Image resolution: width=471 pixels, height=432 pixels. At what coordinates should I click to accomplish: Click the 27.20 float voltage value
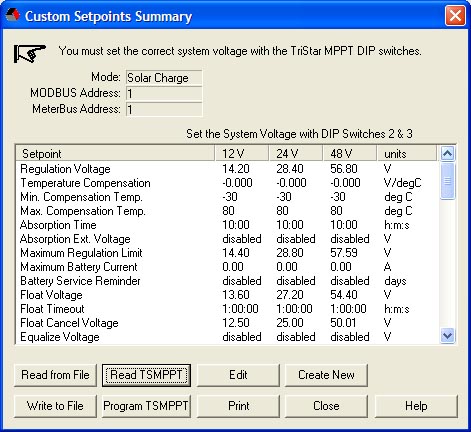[290, 295]
